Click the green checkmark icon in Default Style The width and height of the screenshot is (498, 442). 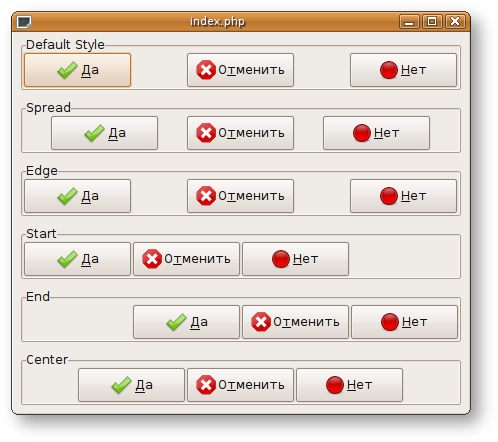[67, 70]
